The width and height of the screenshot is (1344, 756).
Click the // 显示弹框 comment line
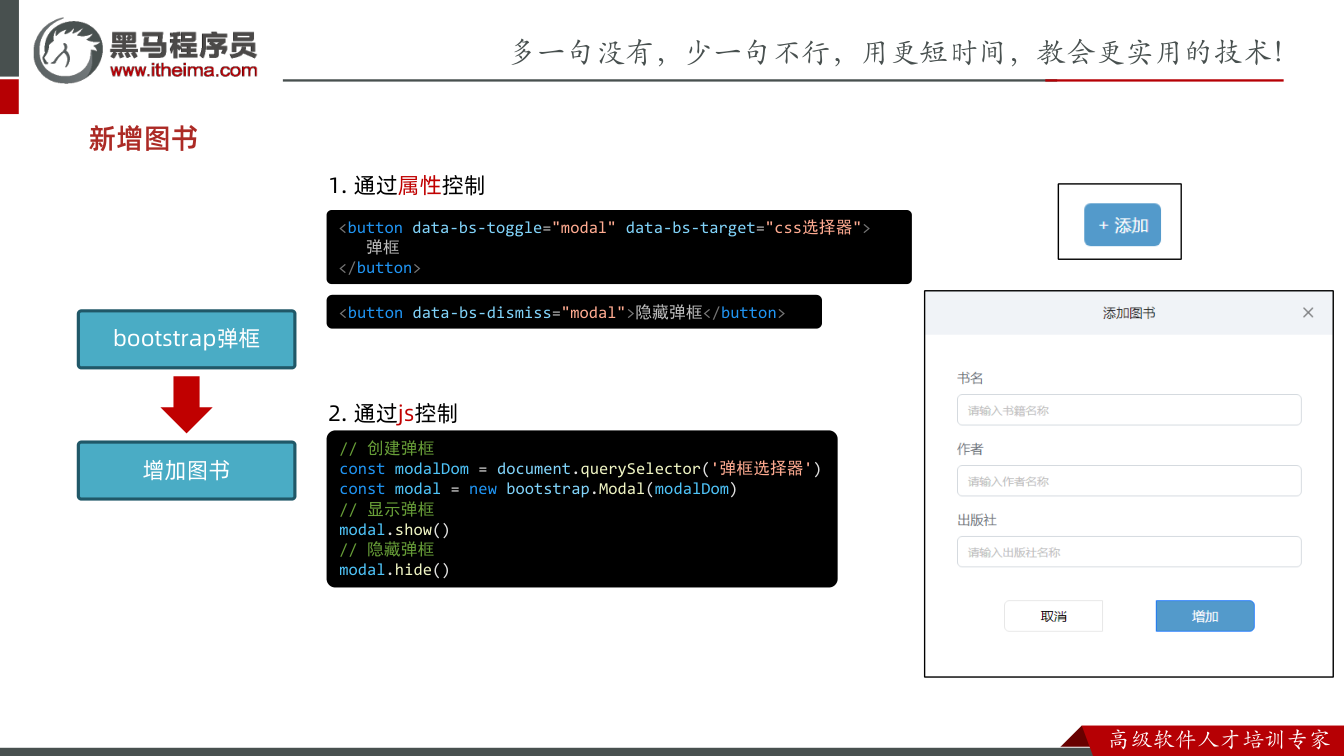pos(387,509)
